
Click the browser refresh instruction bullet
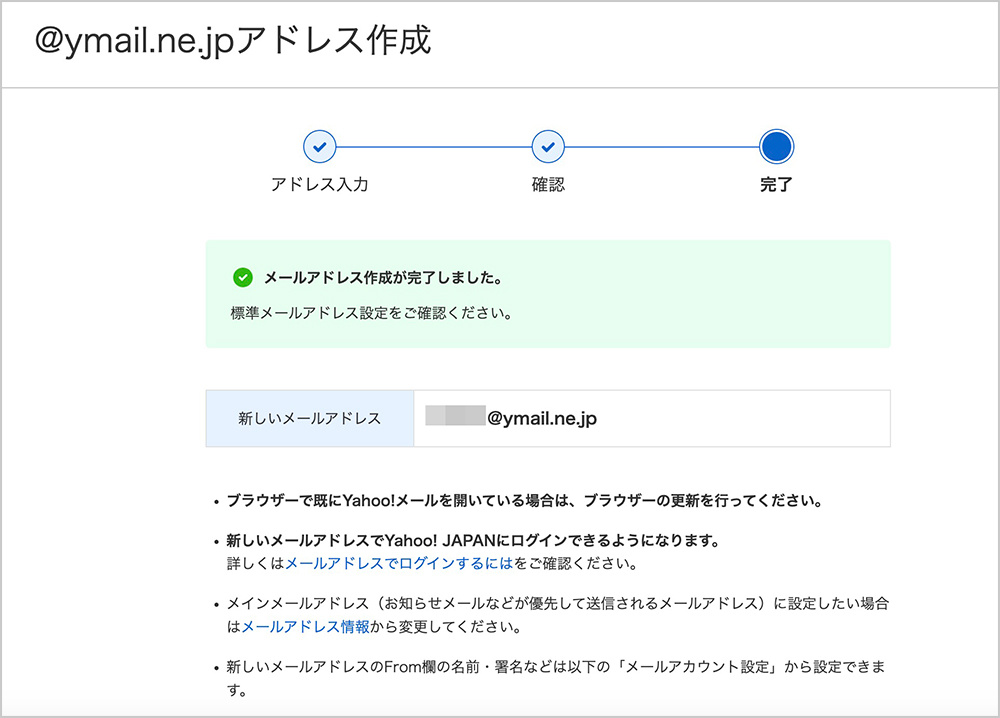[524, 501]
